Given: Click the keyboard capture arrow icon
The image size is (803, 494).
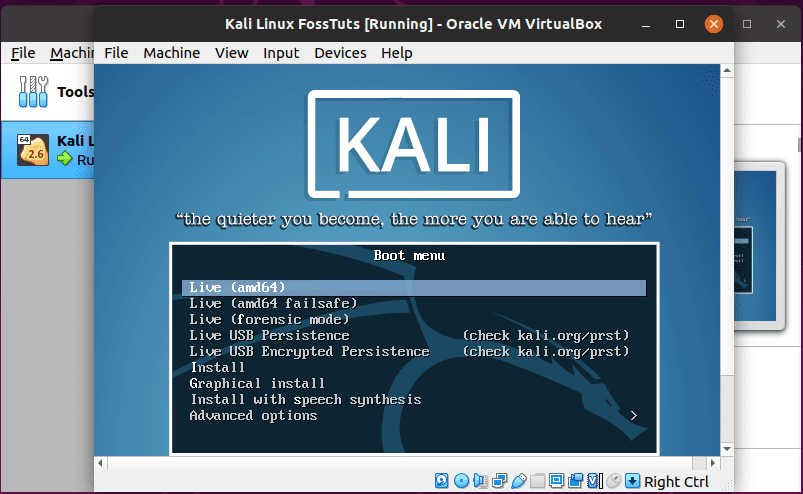Looking at the screenshot, I should (x=633, y=481).
